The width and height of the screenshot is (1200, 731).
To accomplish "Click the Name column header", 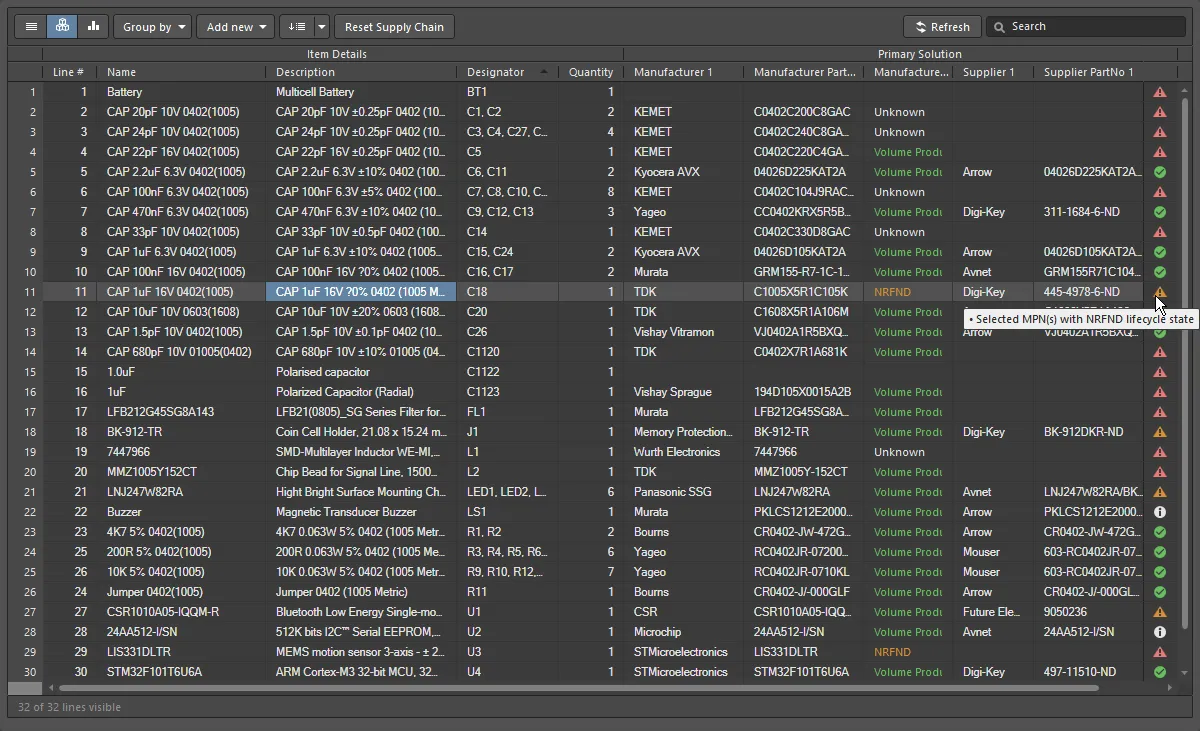I will coord(181,72).
